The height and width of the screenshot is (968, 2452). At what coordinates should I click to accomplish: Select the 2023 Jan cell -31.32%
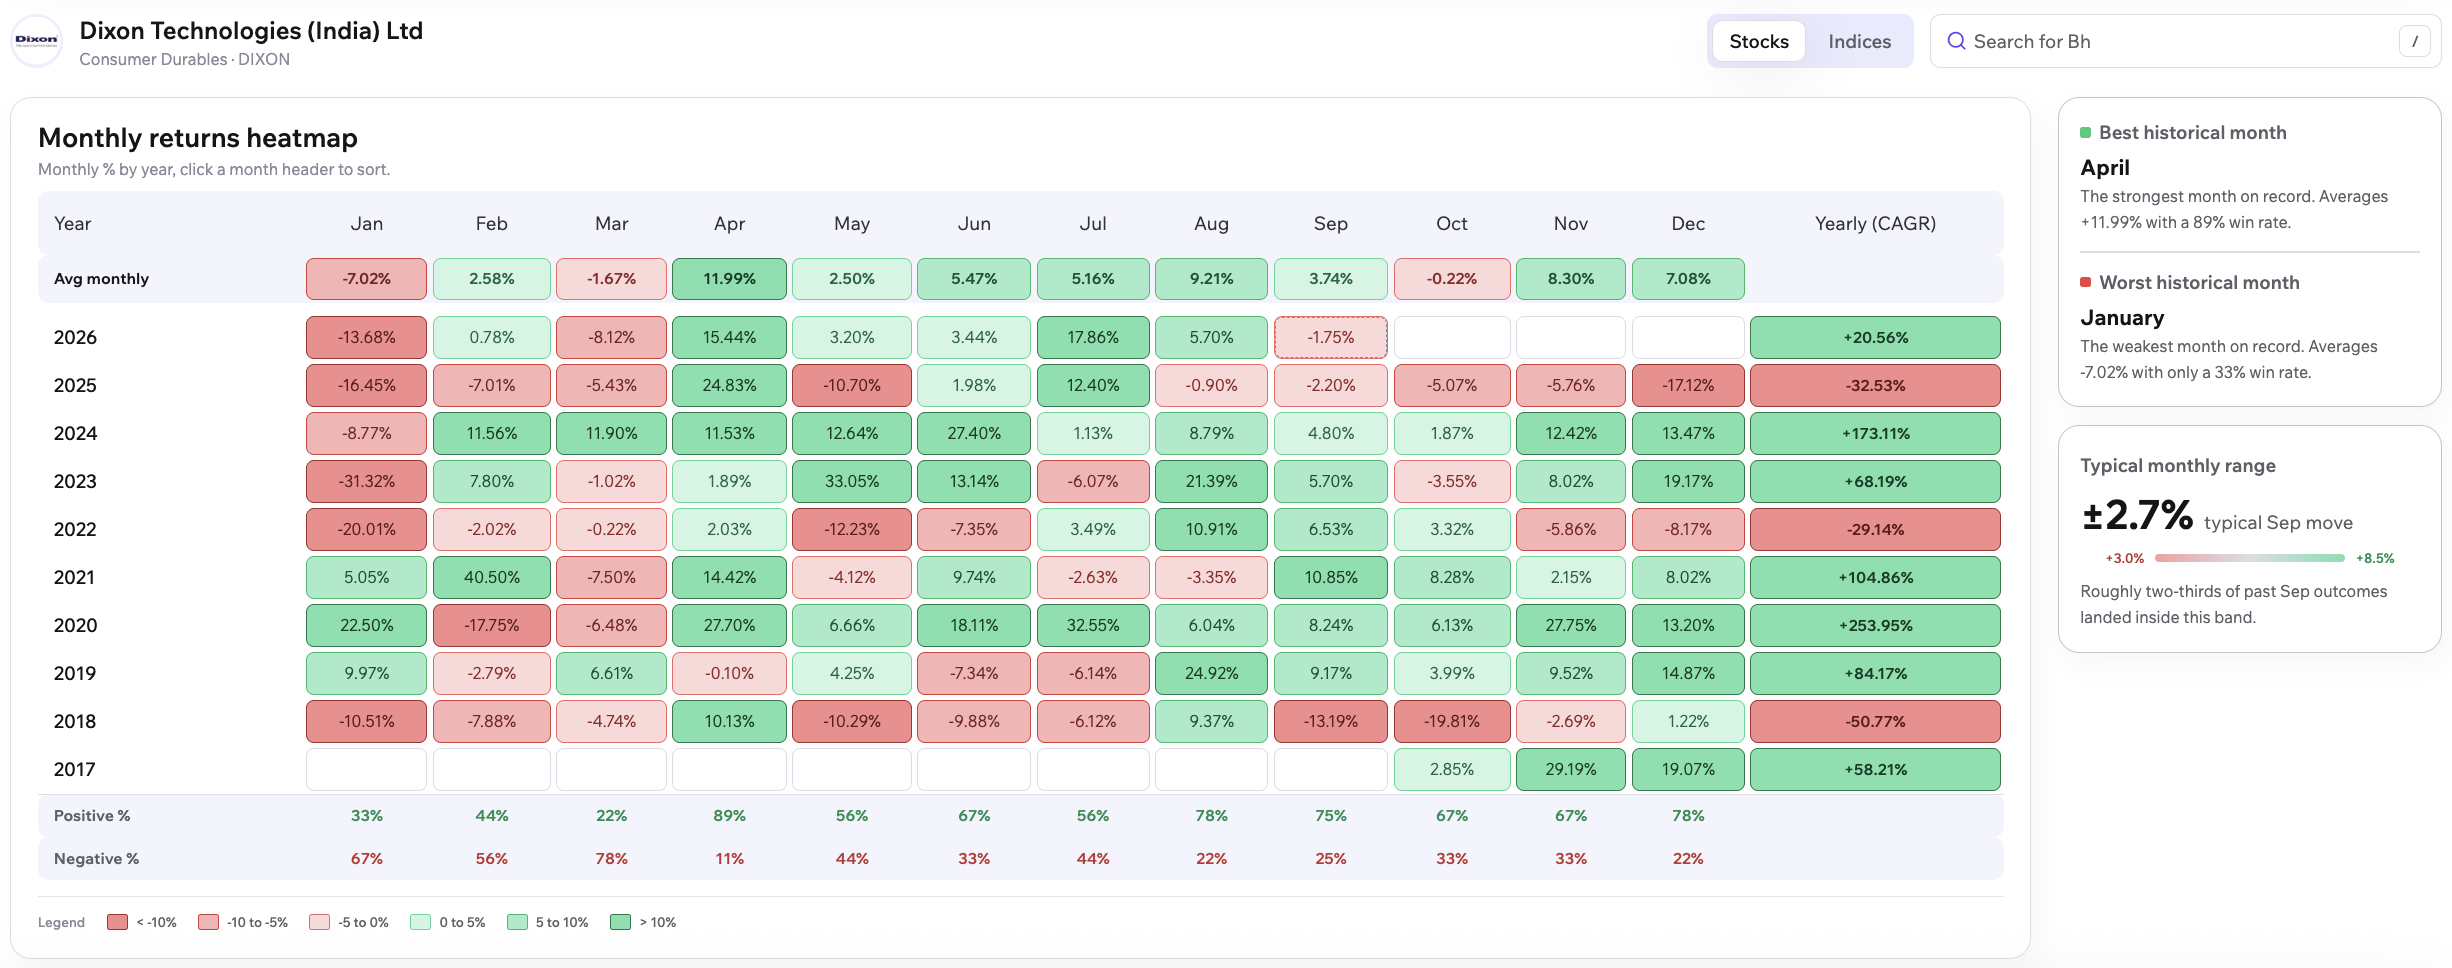pos(367,481)
